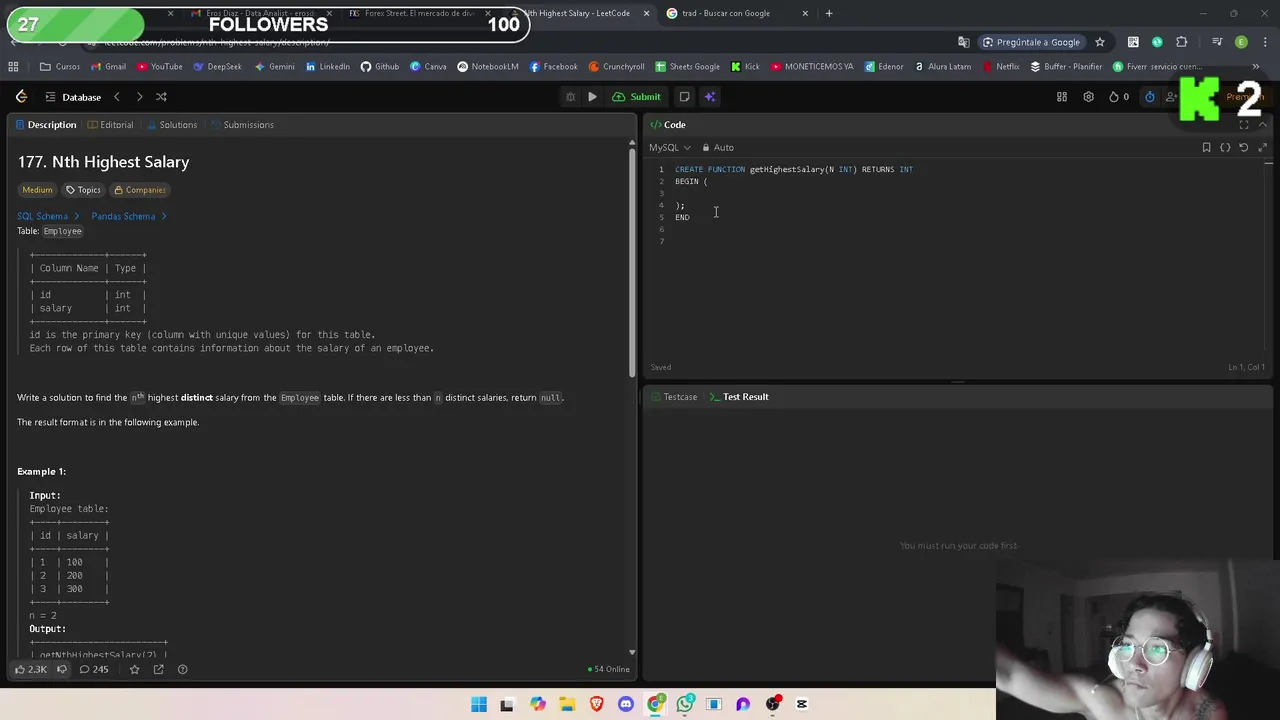Switch to the Editorial tab
The height and width of the screenshot is (720, 1280).
(x=110, y=125)
